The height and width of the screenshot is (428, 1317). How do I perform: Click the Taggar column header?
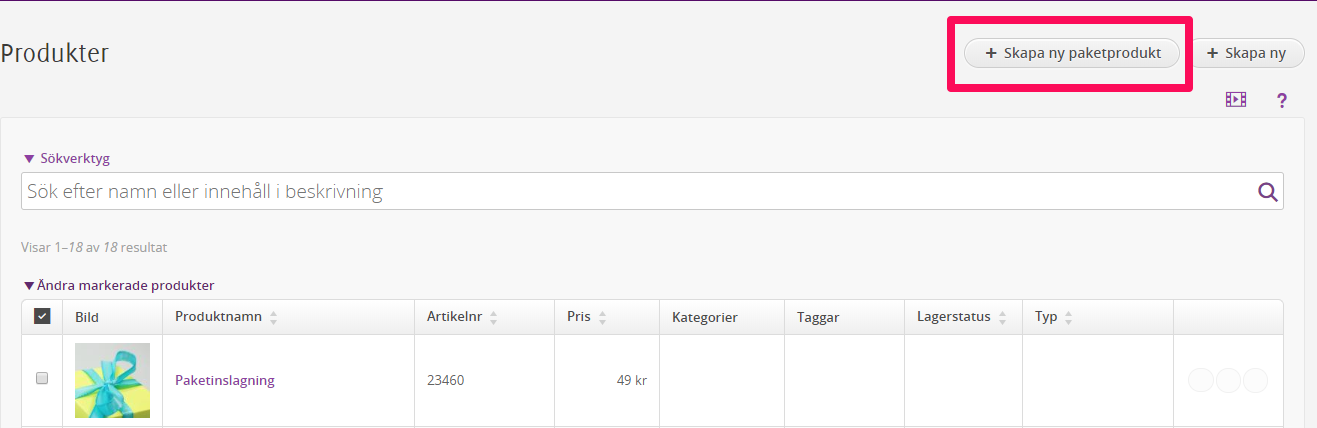(x=818, y=317)
